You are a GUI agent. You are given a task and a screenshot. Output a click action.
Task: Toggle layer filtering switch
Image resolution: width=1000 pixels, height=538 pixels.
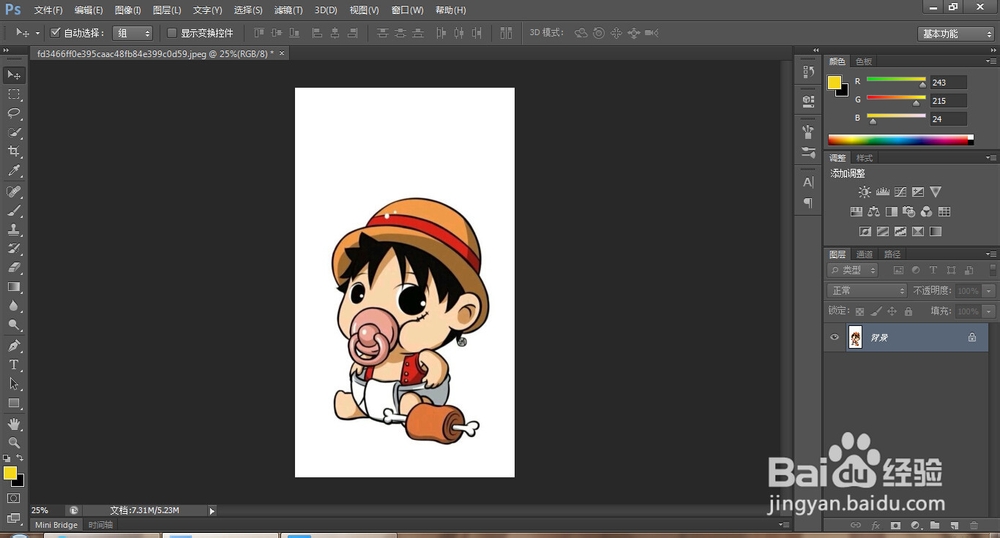click(992, 270)
